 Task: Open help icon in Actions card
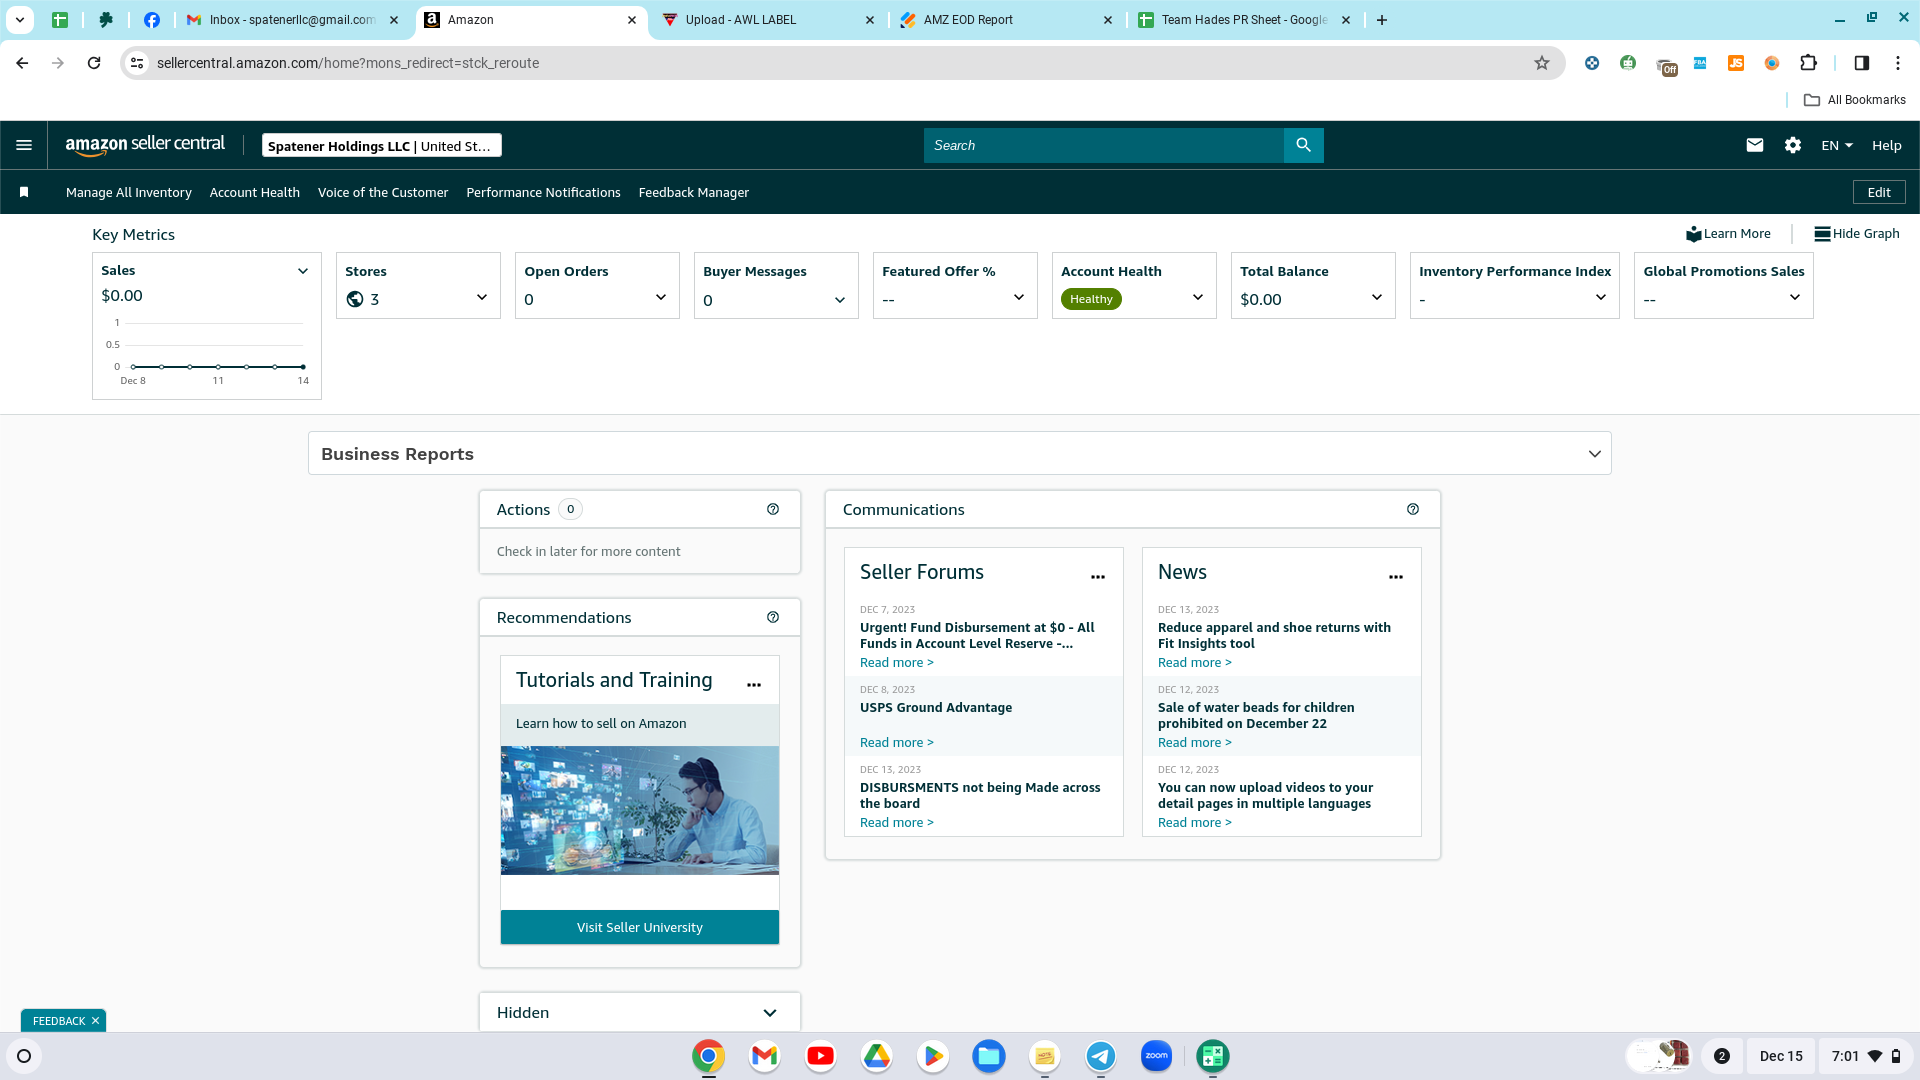[773, 509]
